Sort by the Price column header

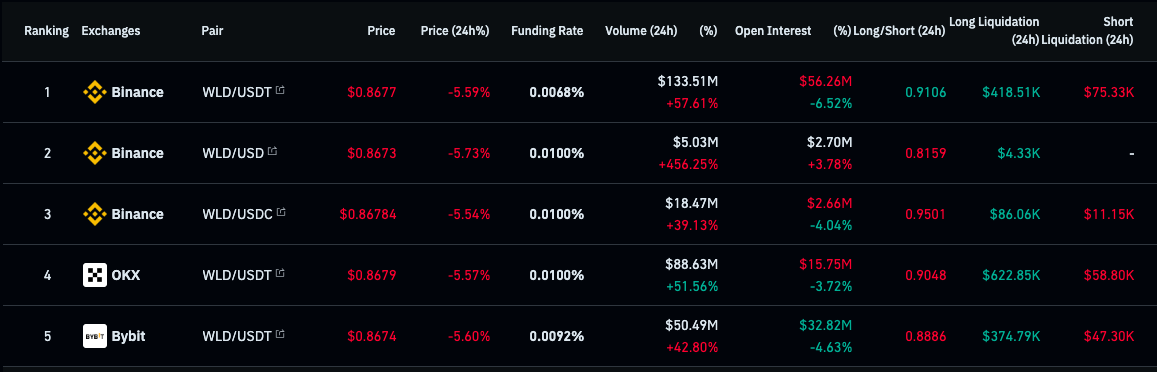[x=381, y=31]
